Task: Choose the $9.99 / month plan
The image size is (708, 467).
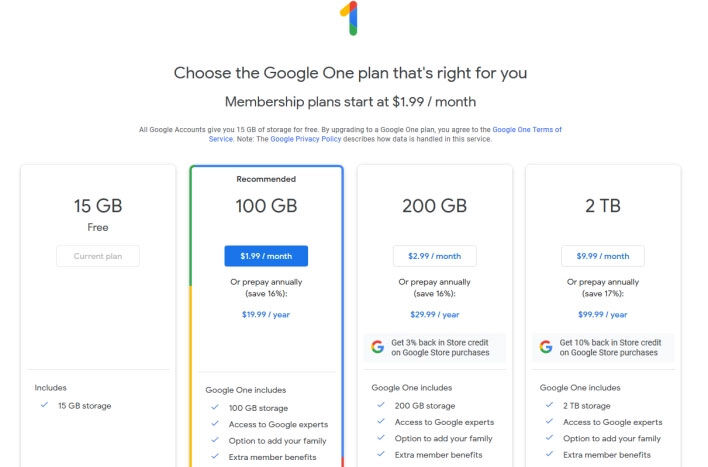Action: coord(602,256)
